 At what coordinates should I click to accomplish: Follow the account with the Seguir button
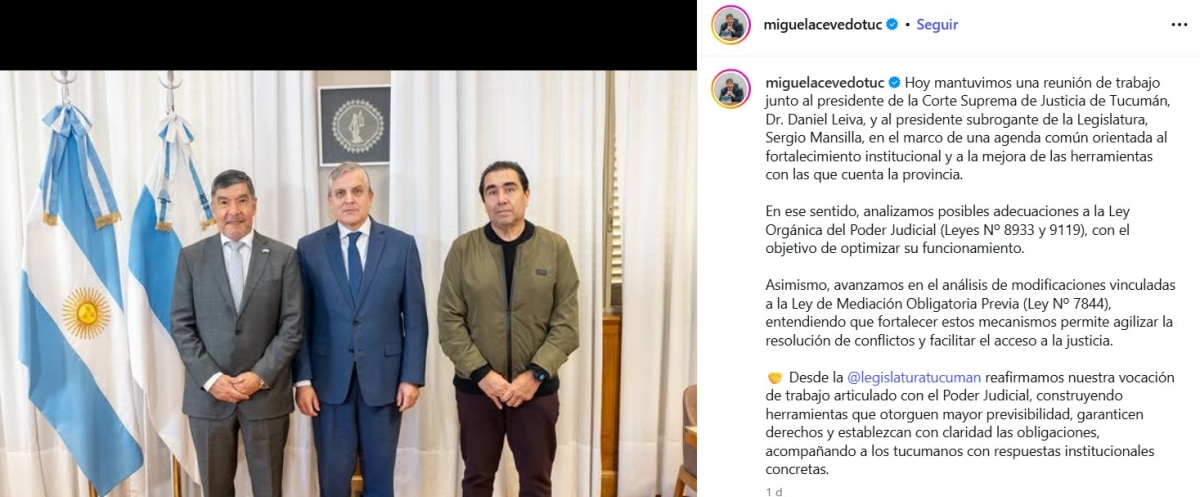click(x=937, y=25)
